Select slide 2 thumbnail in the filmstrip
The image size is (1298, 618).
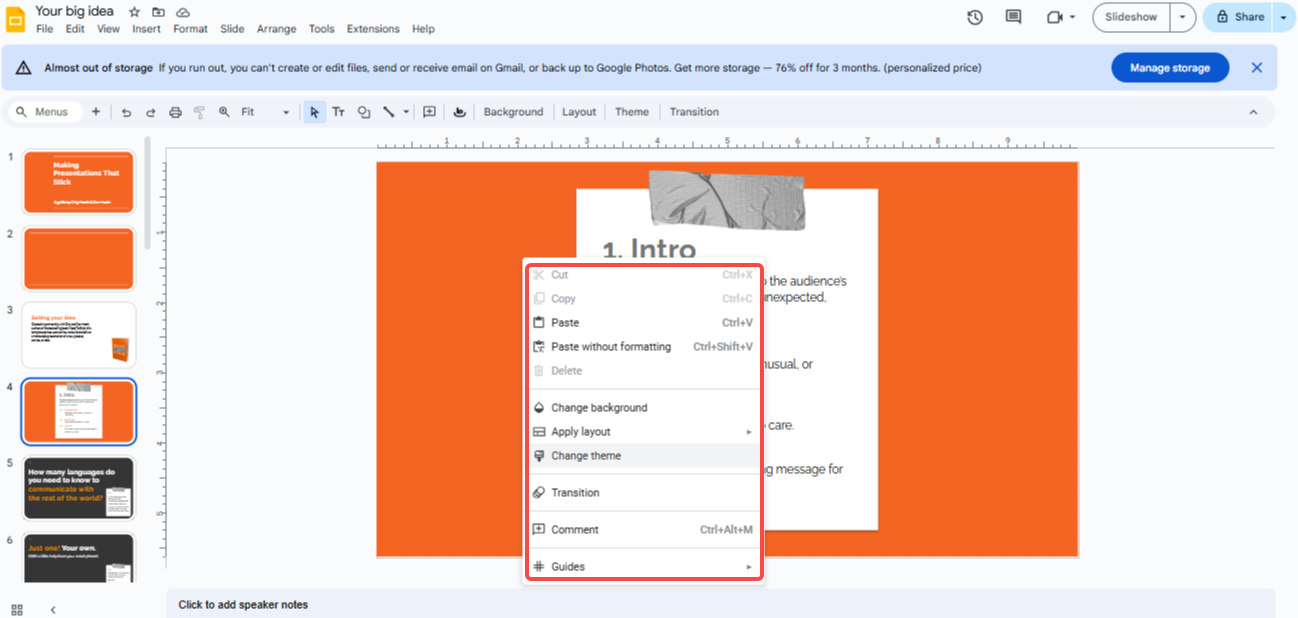click(78, 258)
